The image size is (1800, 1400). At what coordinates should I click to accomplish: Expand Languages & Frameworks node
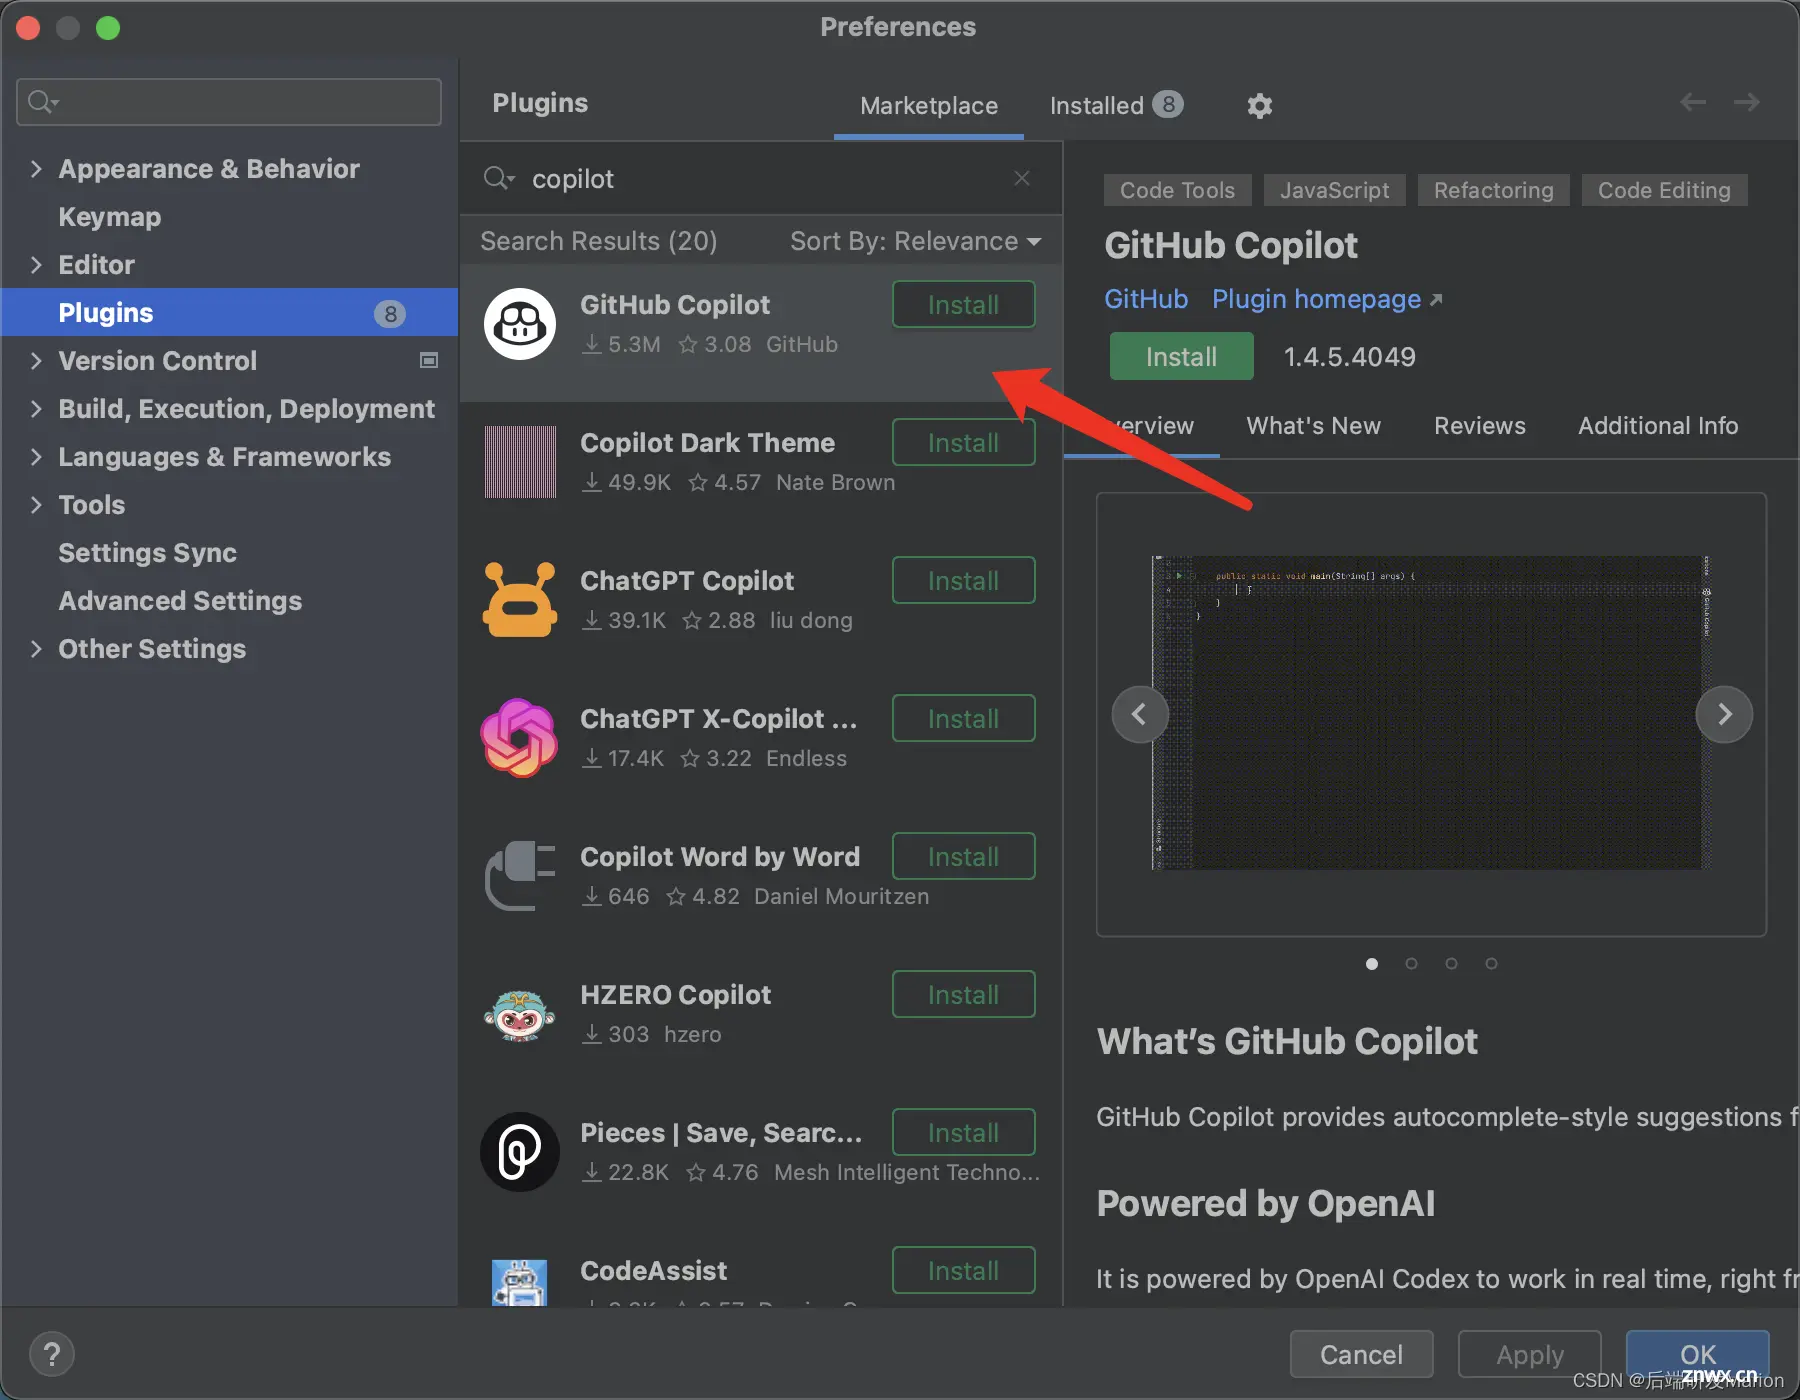coord(36,456)
